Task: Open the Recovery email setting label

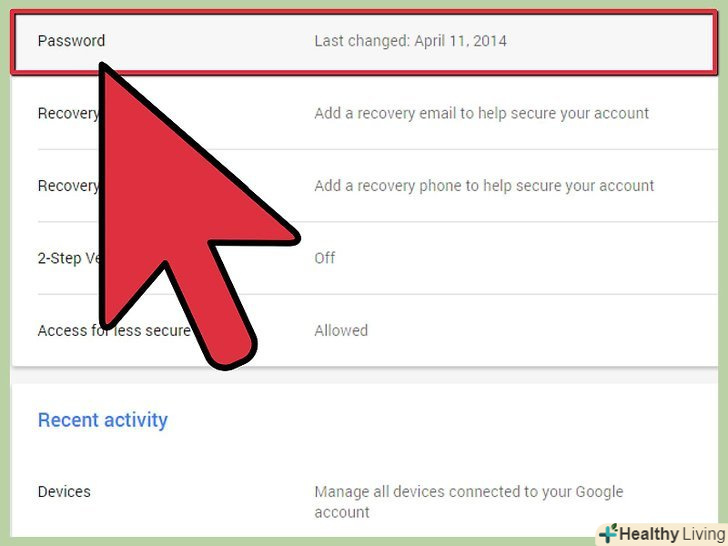Action: coord(68,113)
